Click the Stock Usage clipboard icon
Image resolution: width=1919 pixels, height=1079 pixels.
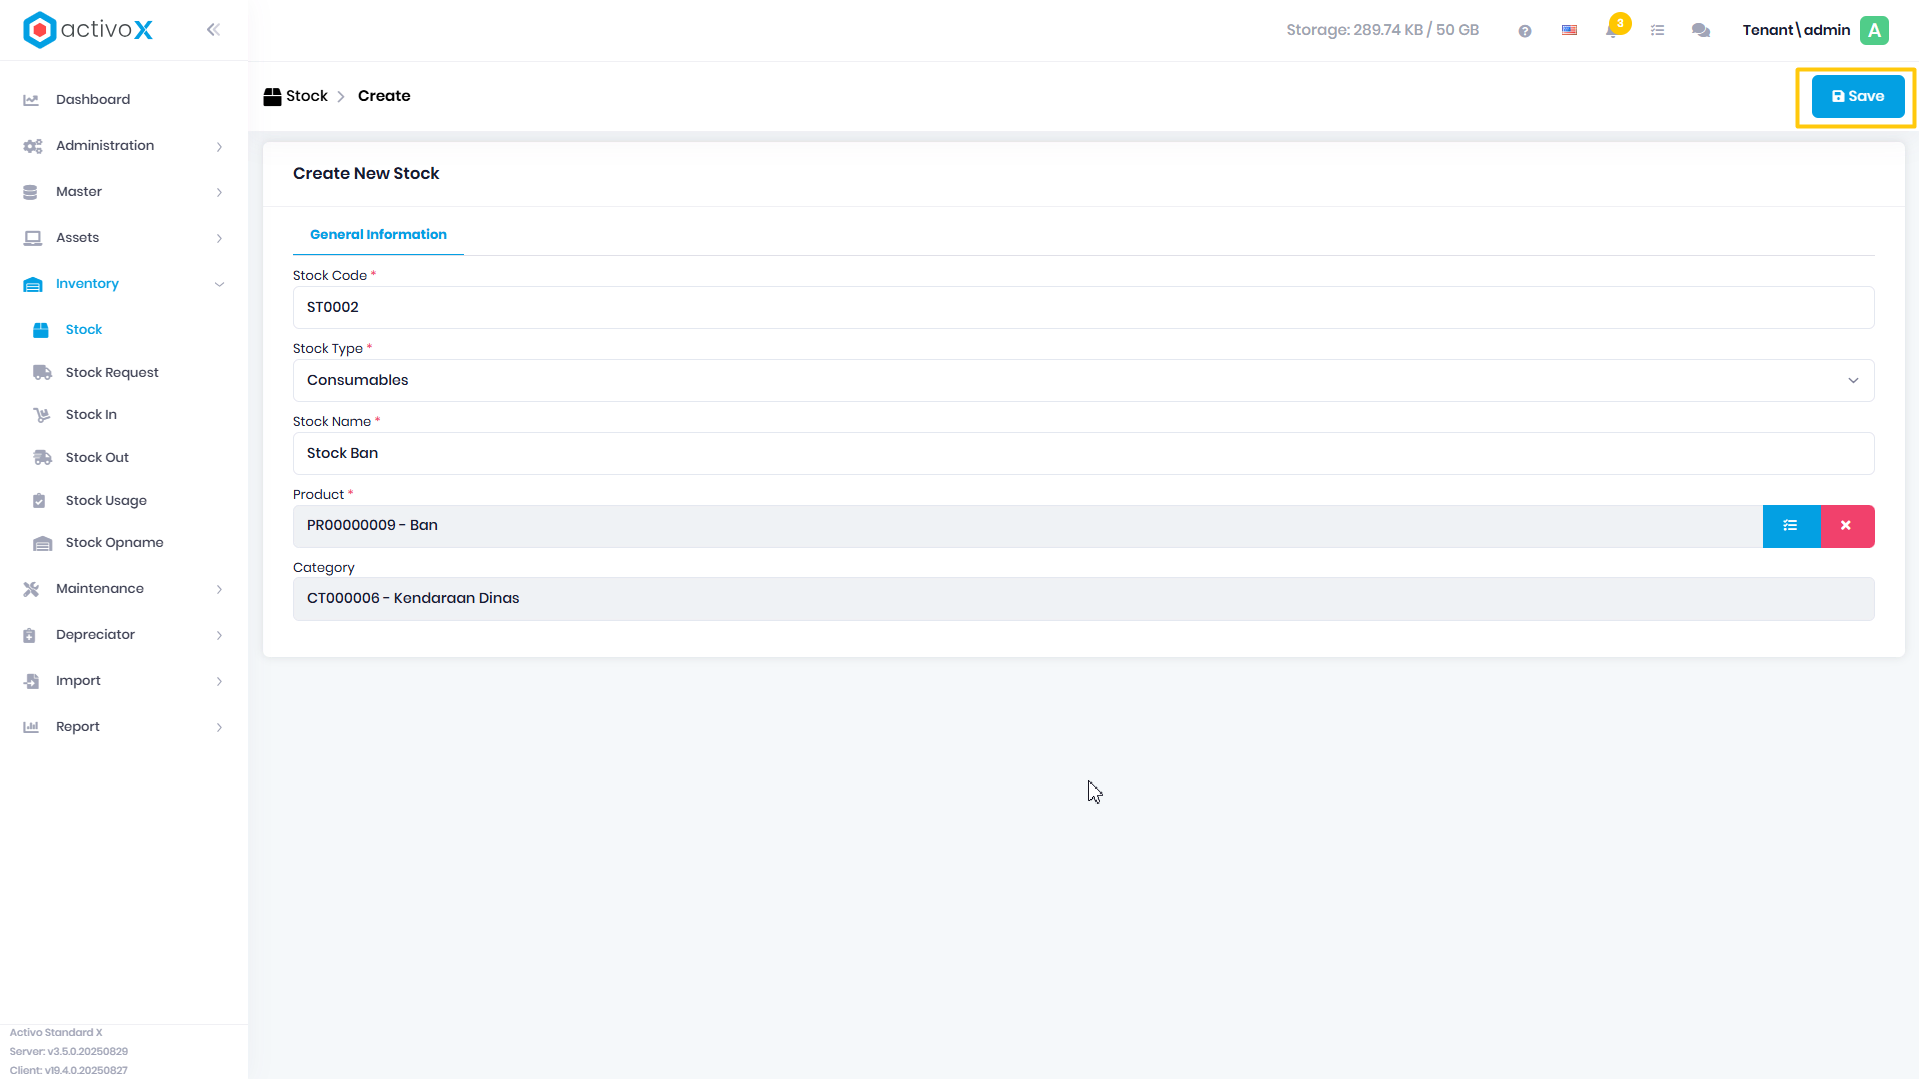coord(39,501)
